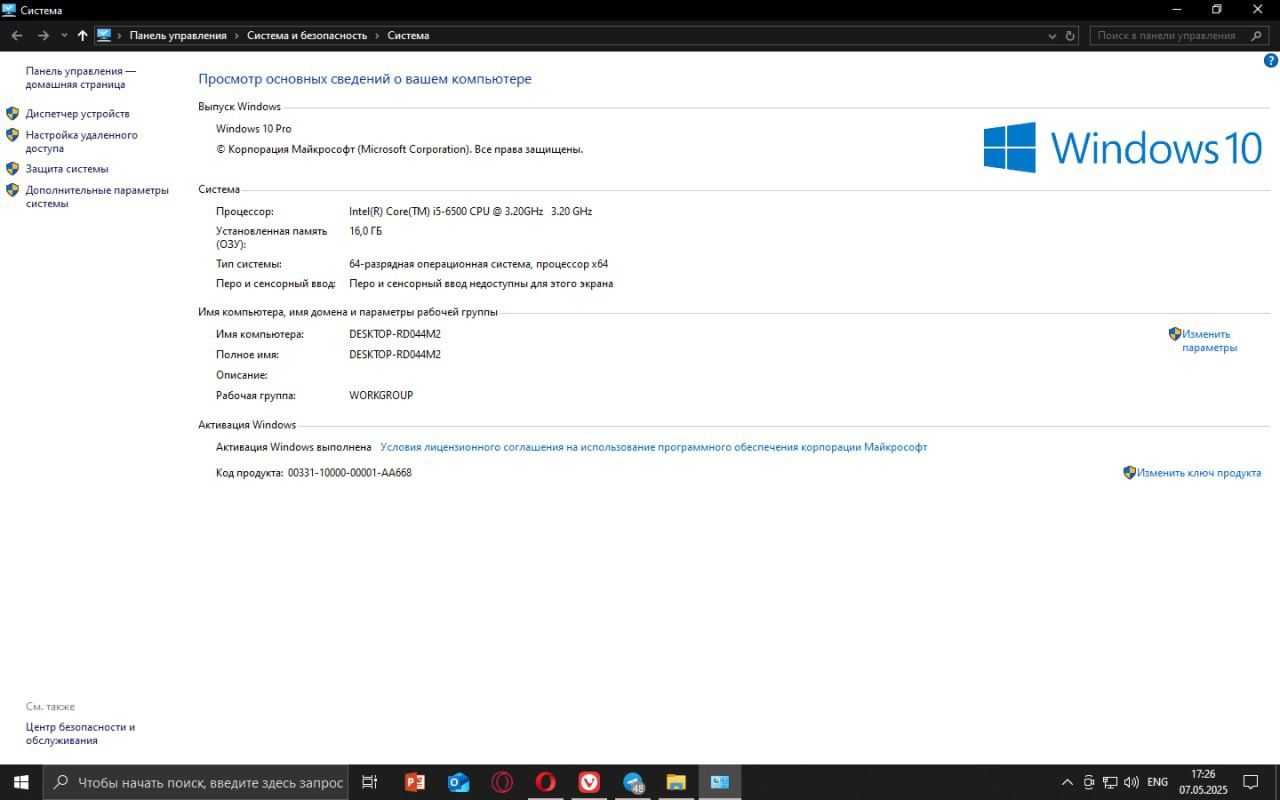
Task: Open Microsoft license terms link
Action: (x=654, y=447)
